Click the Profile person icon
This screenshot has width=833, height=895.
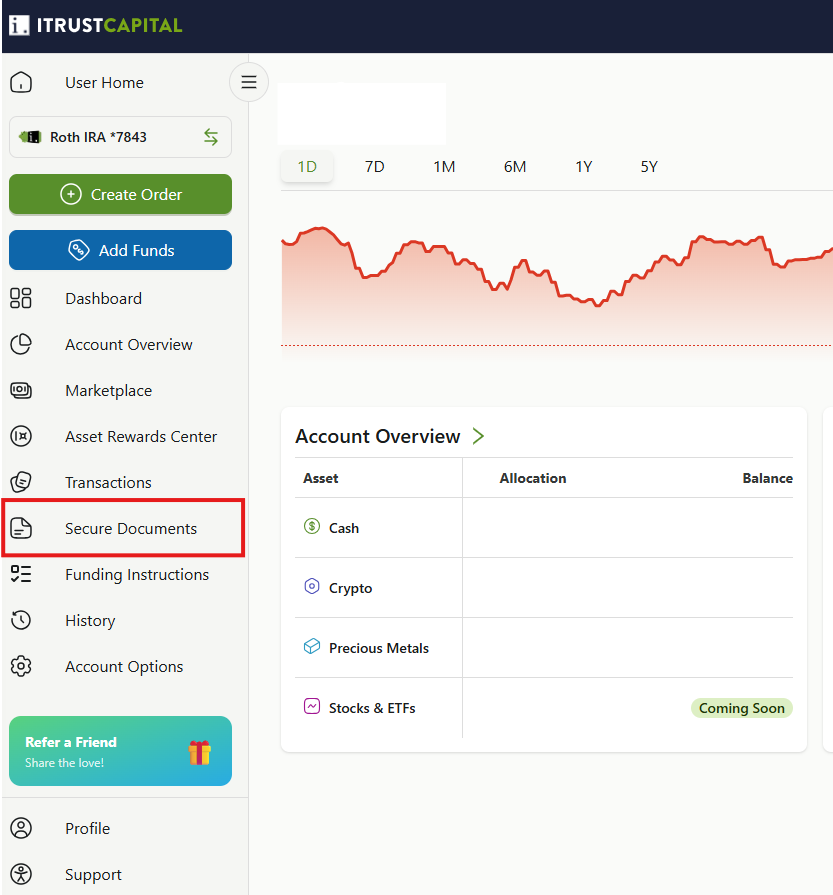21,828
